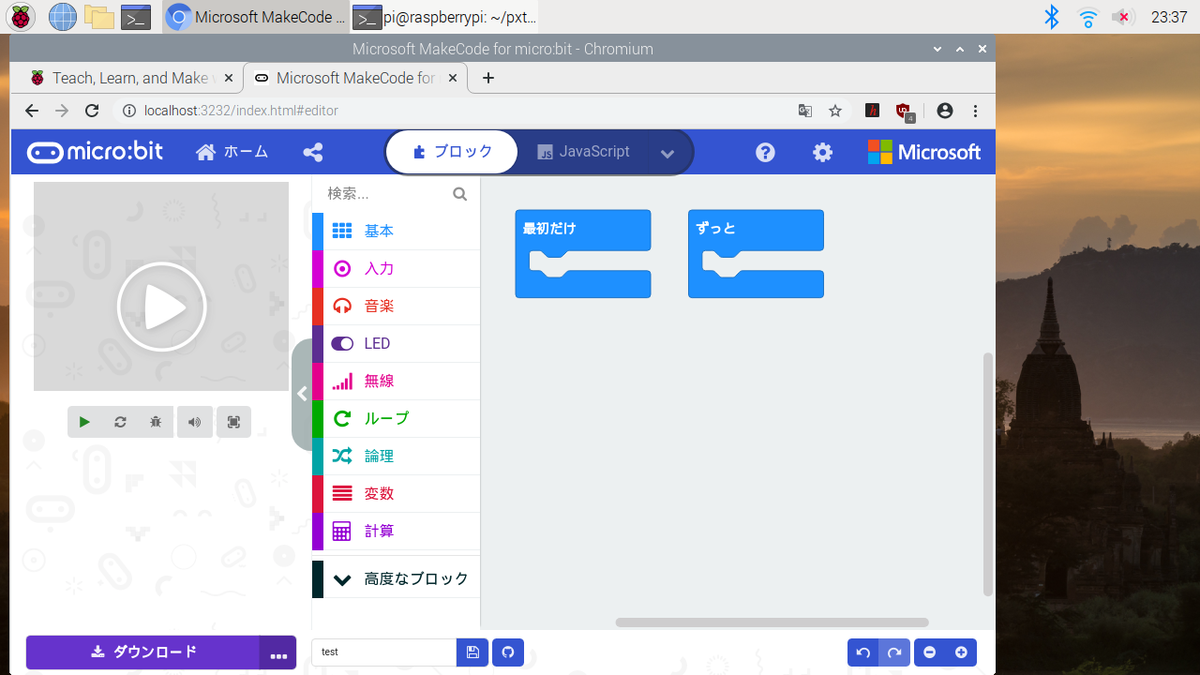Open the 音楽 block category

click(x=396, y=306)
